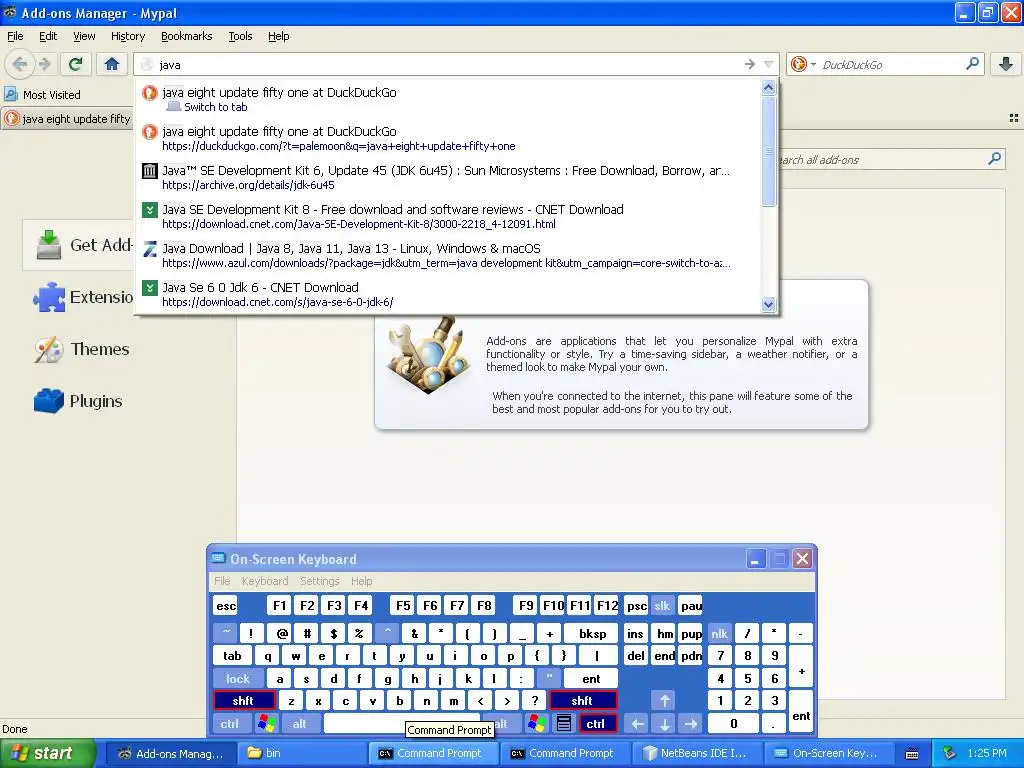Click the keyboard icon in system tray

(912, 754)
